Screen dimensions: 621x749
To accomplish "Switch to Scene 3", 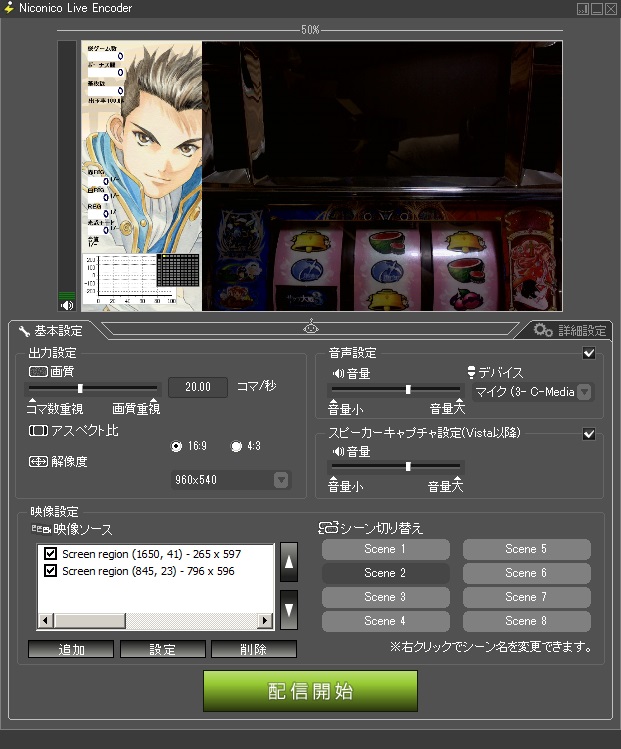I will click(385, 597).
